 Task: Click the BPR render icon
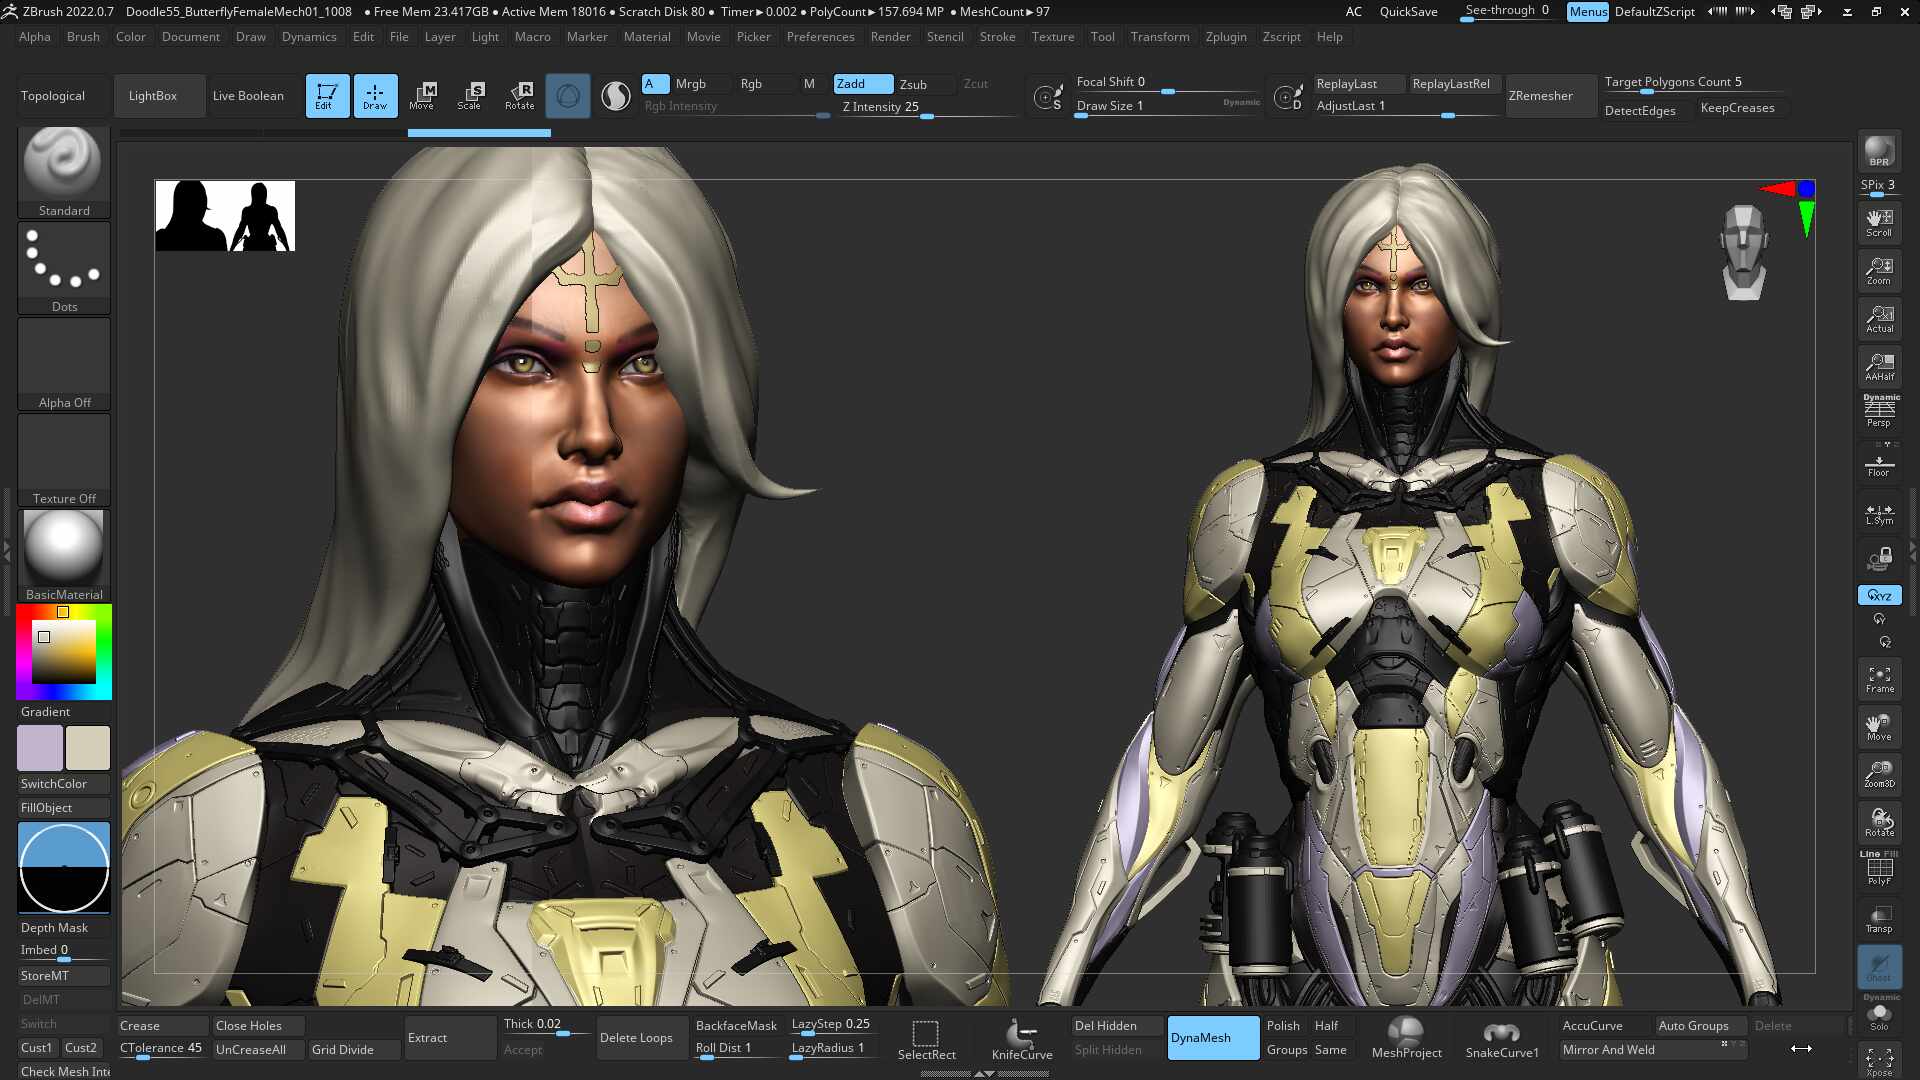tap(1879, 152)
